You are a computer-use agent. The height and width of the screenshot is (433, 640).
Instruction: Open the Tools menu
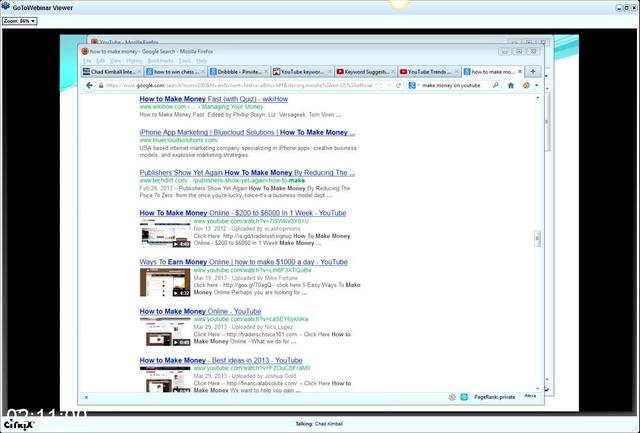pyautogui.click(x=185, y=61)
